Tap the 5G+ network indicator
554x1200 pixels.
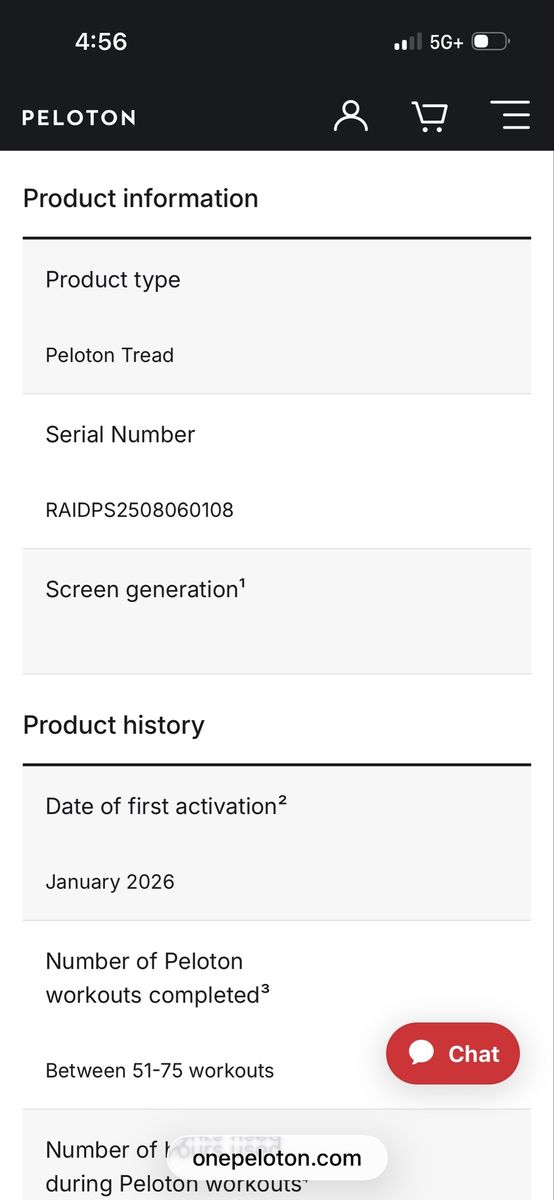[x=446, y=43]
